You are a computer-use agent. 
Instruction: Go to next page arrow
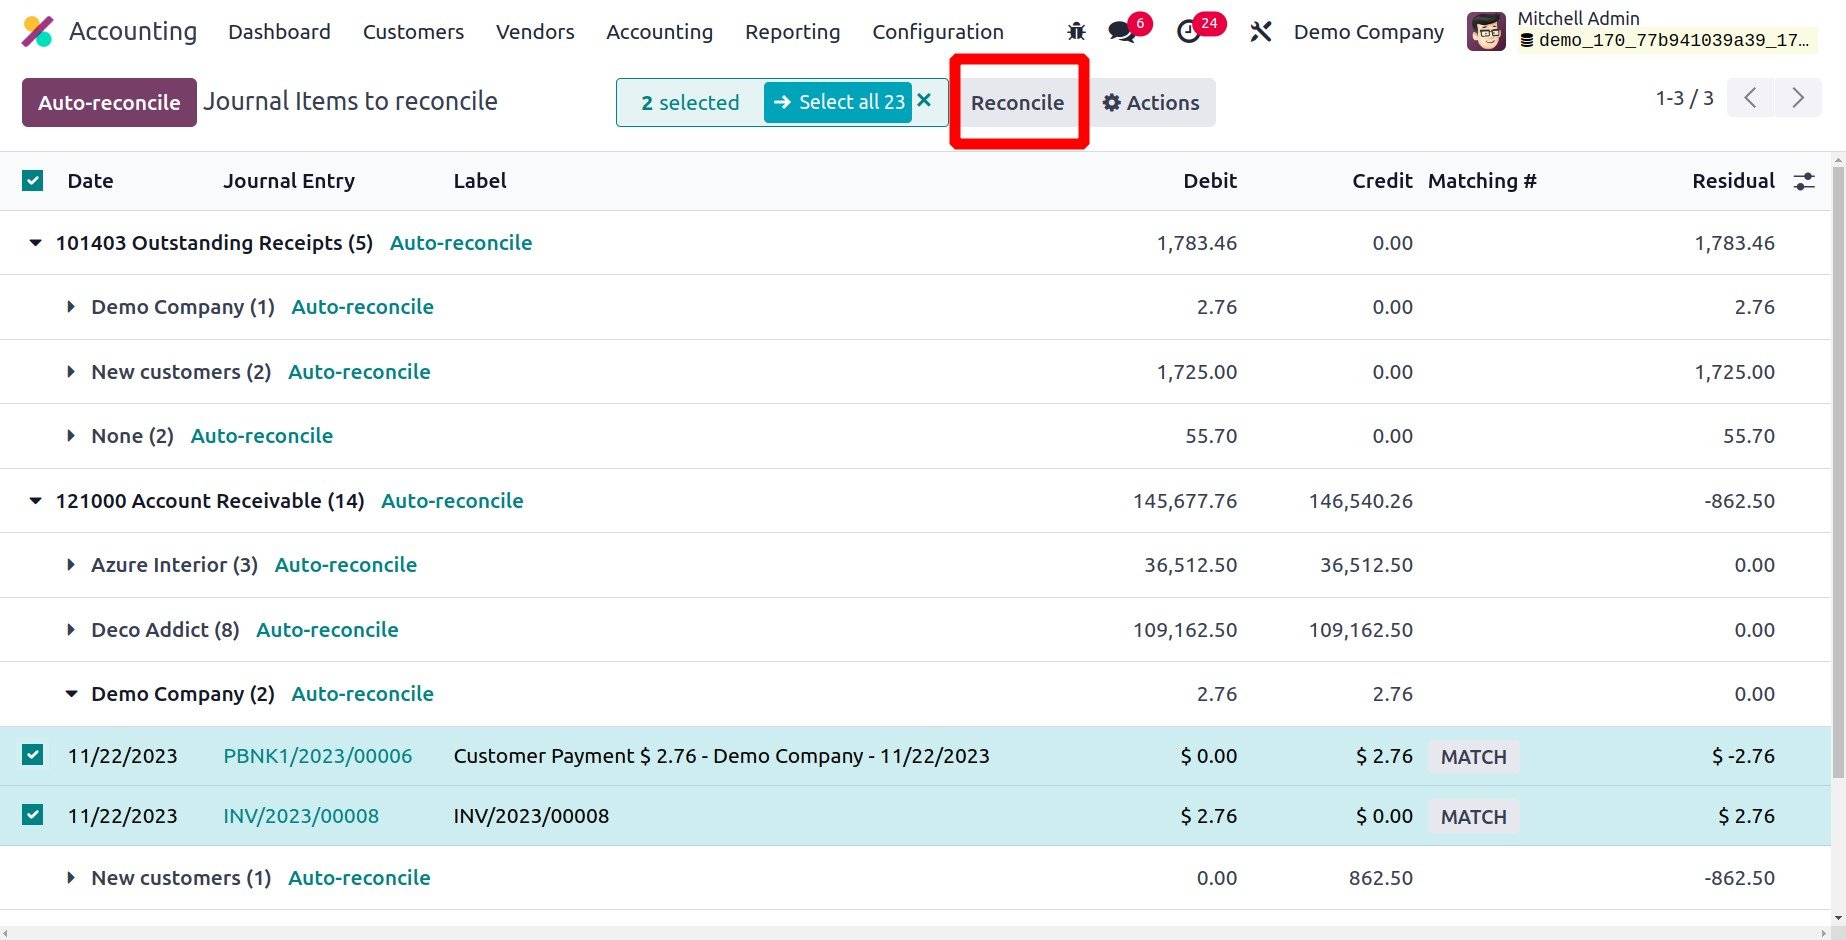point(1797,98)
